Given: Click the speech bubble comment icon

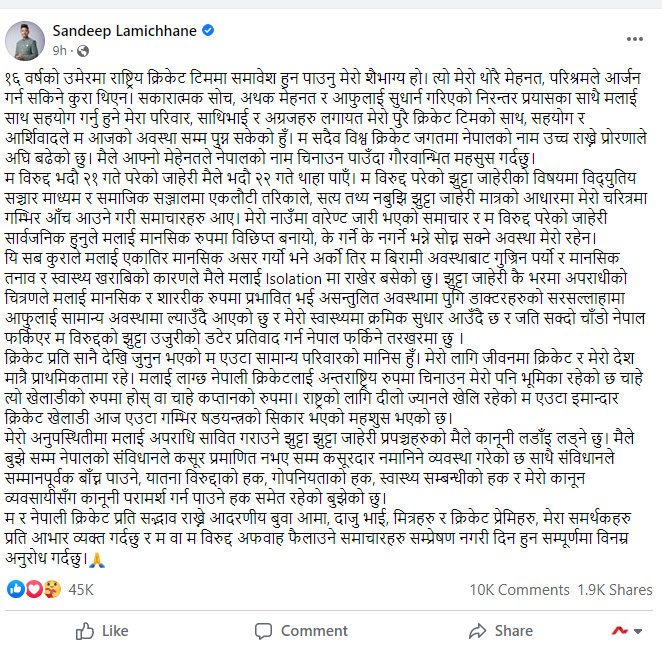Looking at the screenshot, I should [x=262, y=631].
